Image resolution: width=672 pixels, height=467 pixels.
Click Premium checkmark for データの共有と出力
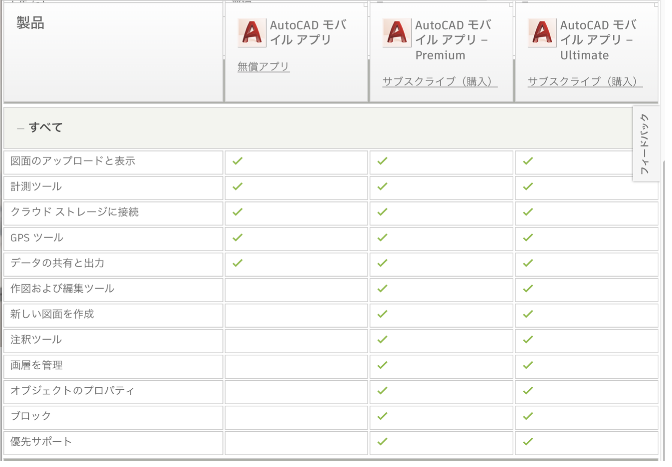point(382,263)
